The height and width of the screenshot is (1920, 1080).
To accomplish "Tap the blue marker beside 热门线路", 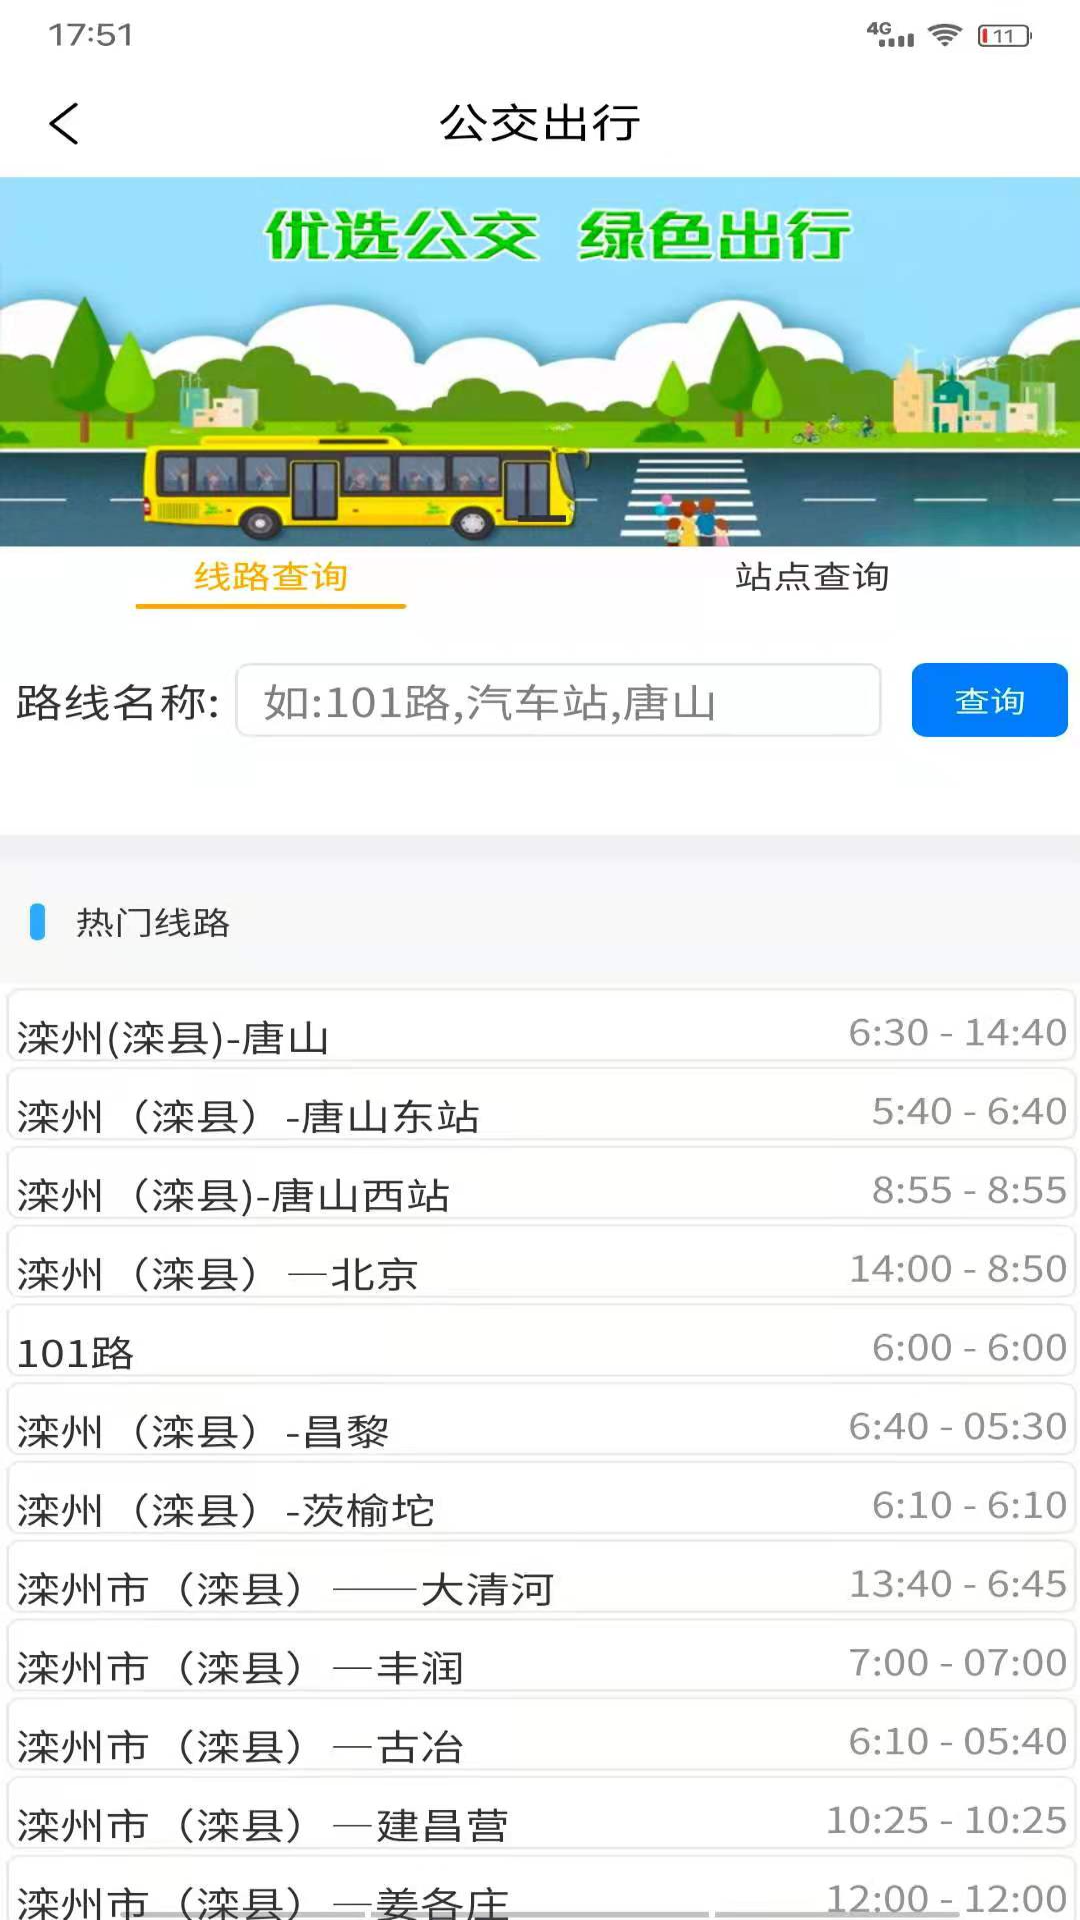I will [x=38, y=922].
